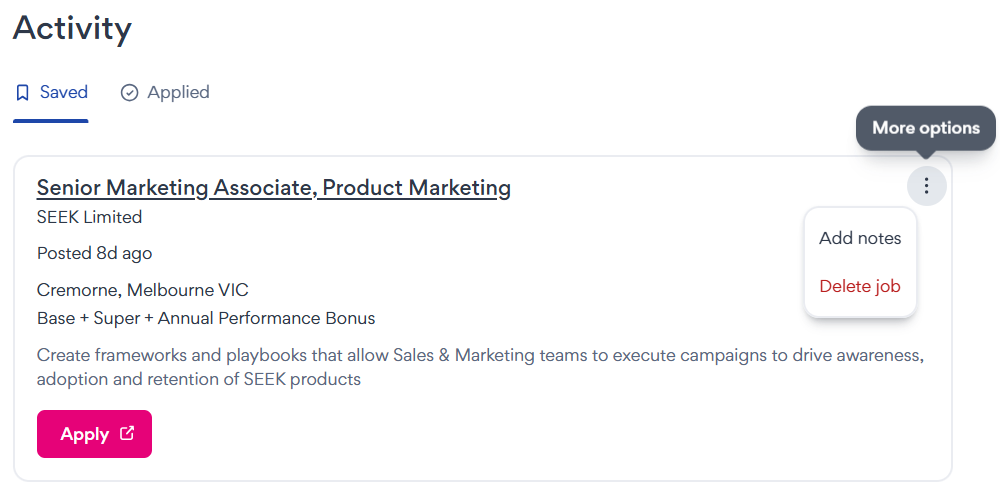Select Delete job from the options menu

[860, 286]
